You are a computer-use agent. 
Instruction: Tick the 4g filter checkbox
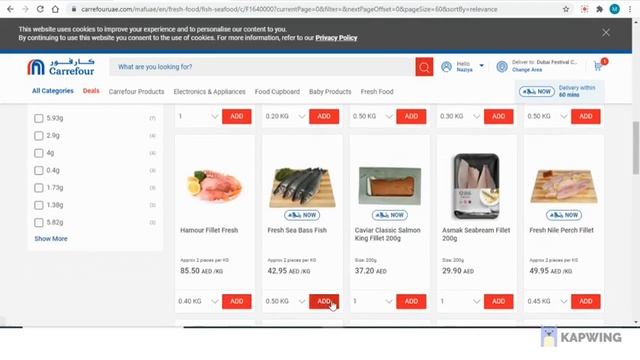coord(39,153)
